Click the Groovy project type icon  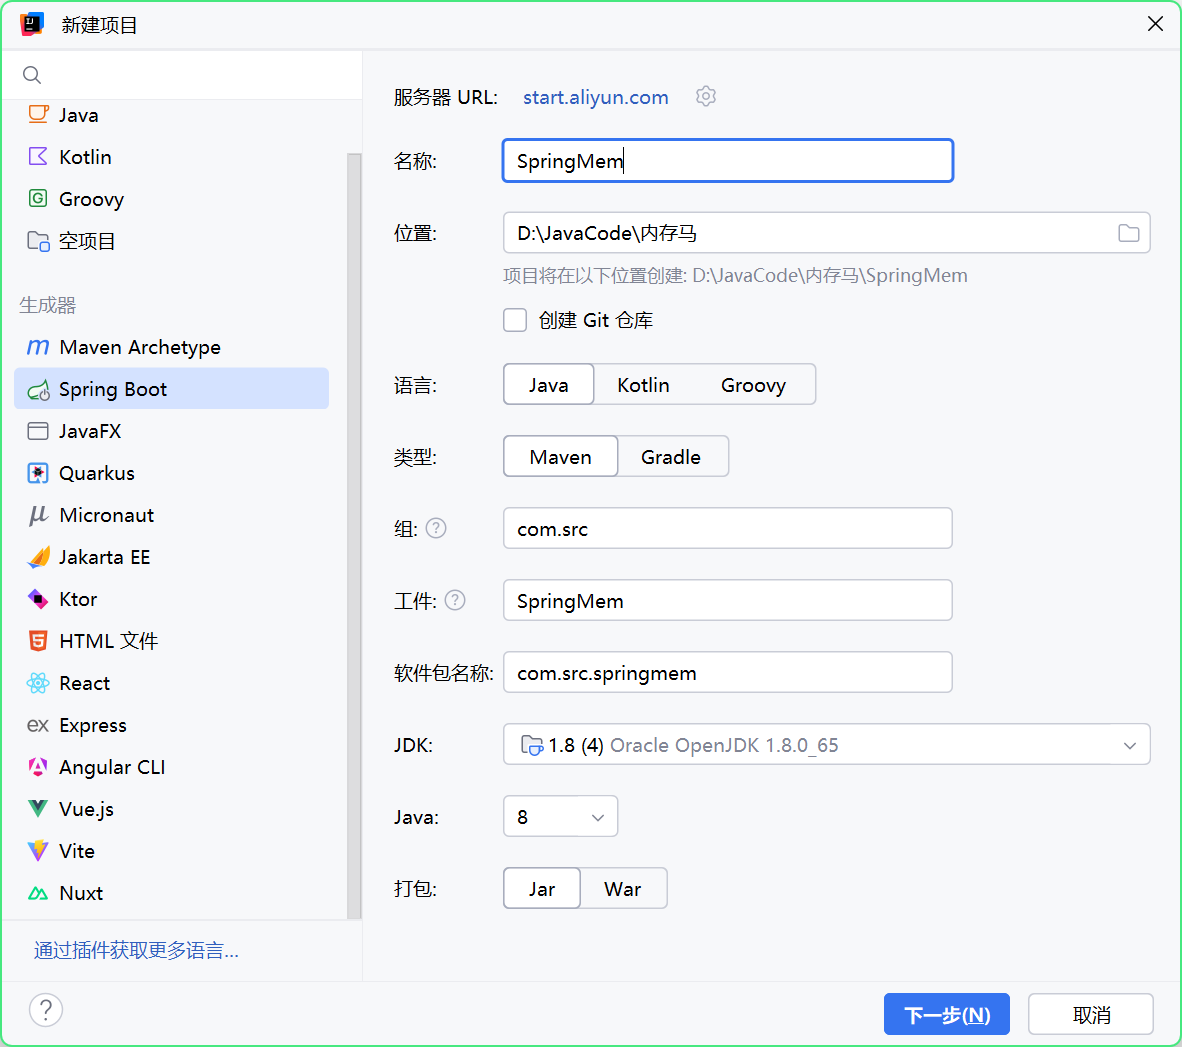point(38,198)
